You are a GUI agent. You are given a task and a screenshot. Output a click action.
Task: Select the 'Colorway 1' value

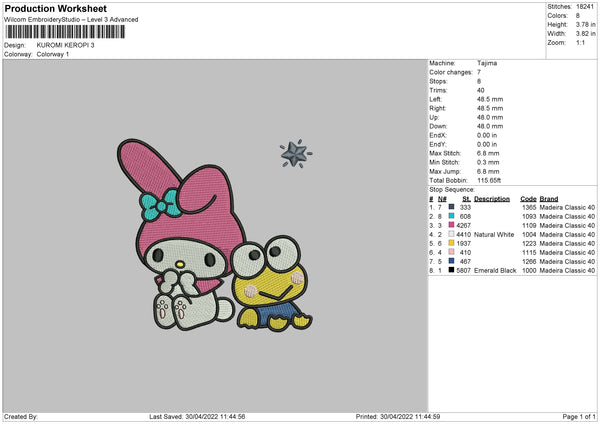pyautogui.click(x=53, y=54)
